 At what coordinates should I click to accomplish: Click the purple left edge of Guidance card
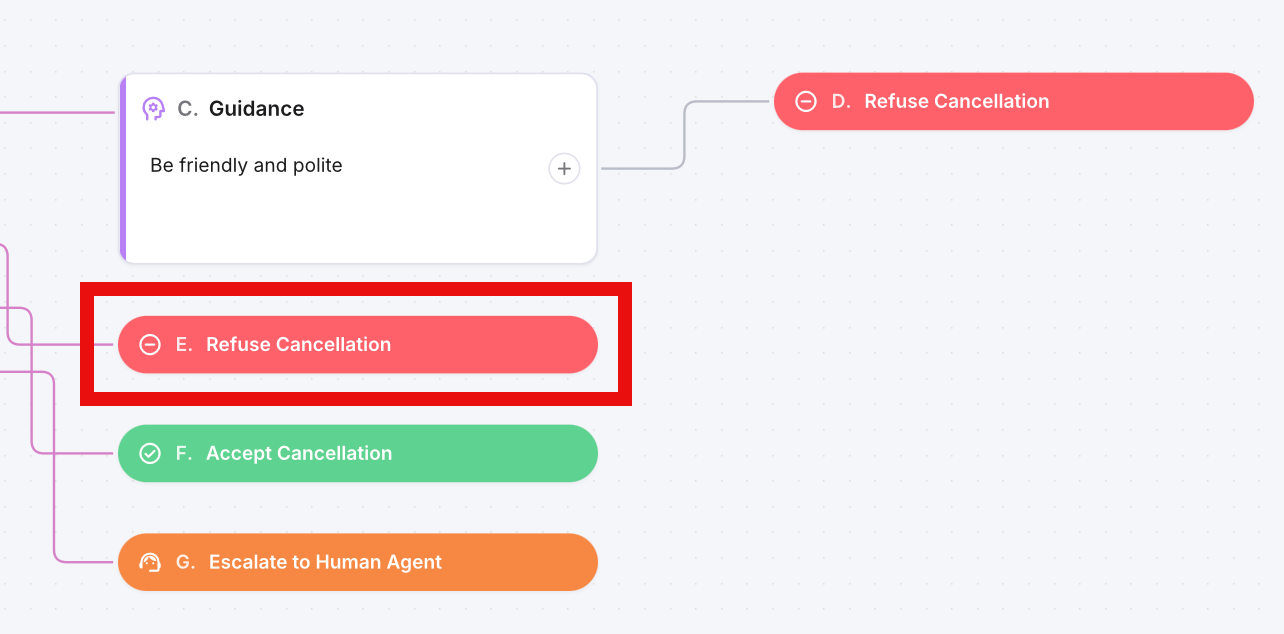coord(122,169)
